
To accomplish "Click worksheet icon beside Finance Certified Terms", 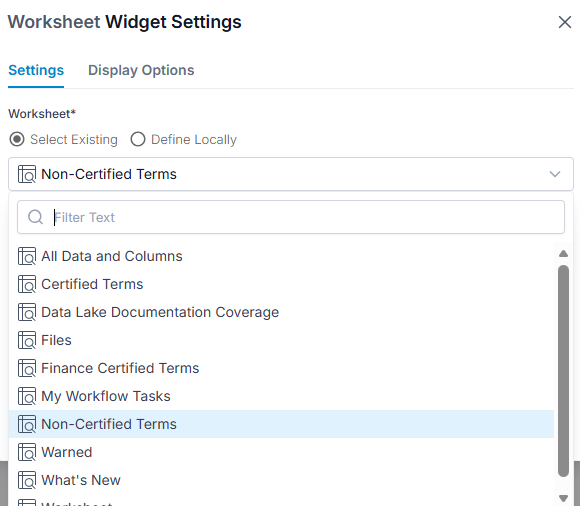I will [x=27, y=368].
